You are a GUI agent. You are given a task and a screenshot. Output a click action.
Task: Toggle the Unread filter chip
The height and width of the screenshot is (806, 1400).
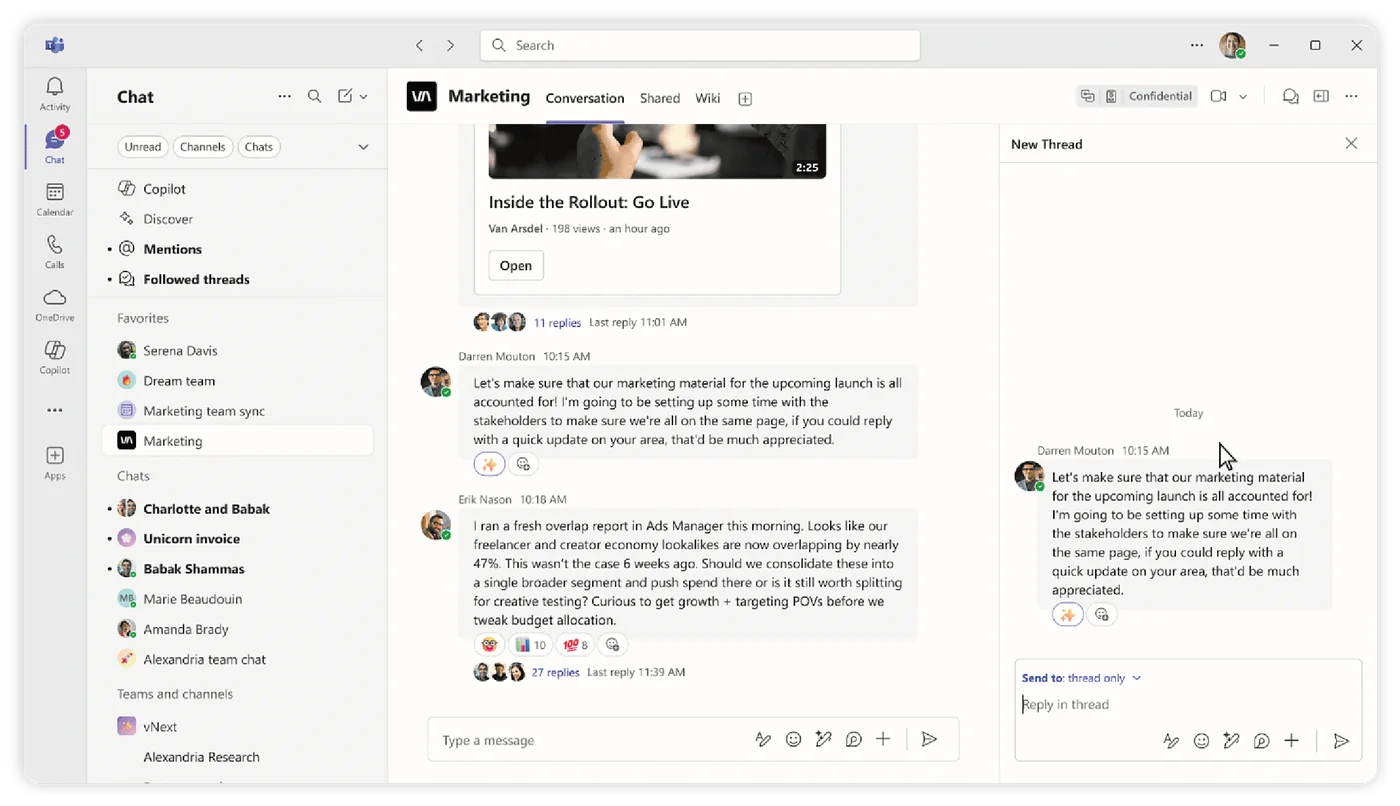[143, 147]
